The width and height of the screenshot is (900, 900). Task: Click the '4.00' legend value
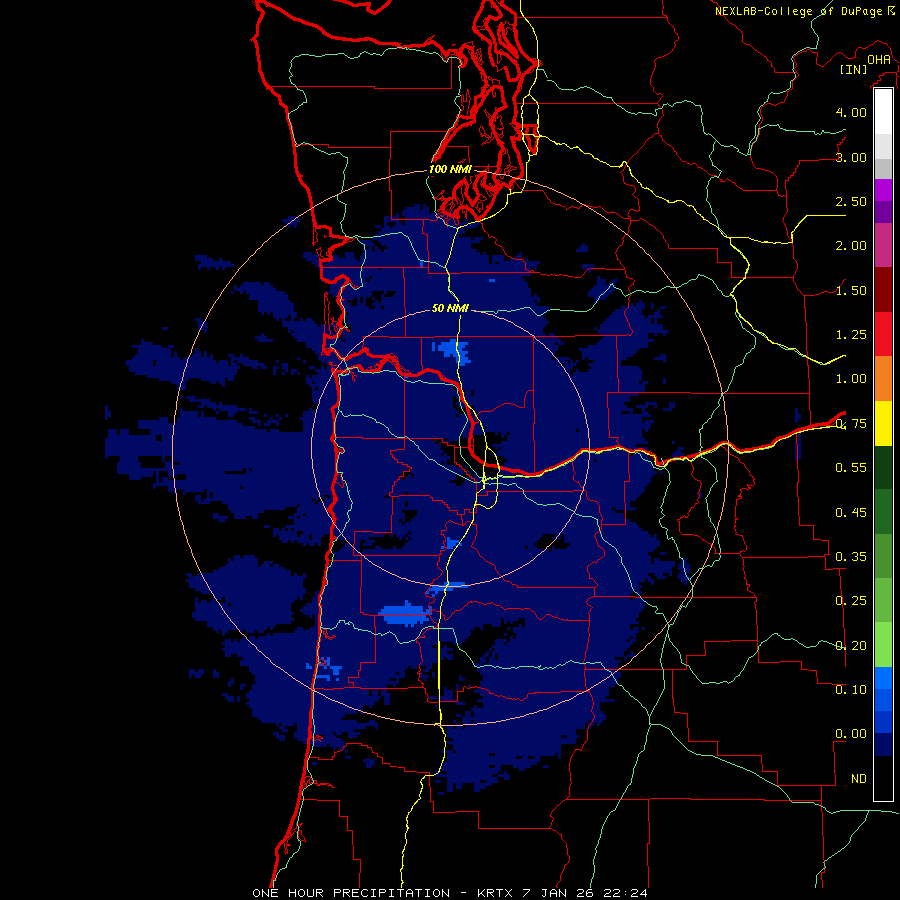(x=851, y=112)
